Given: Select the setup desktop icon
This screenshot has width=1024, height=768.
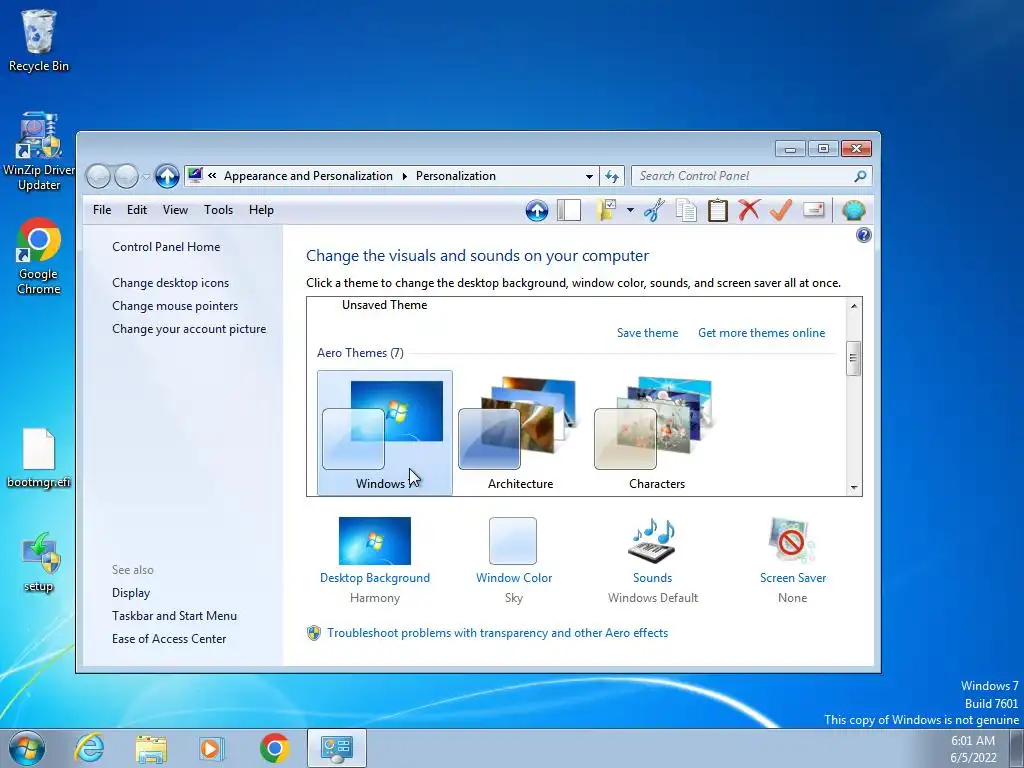Looking at the screenshot, I should pos(39,562).
